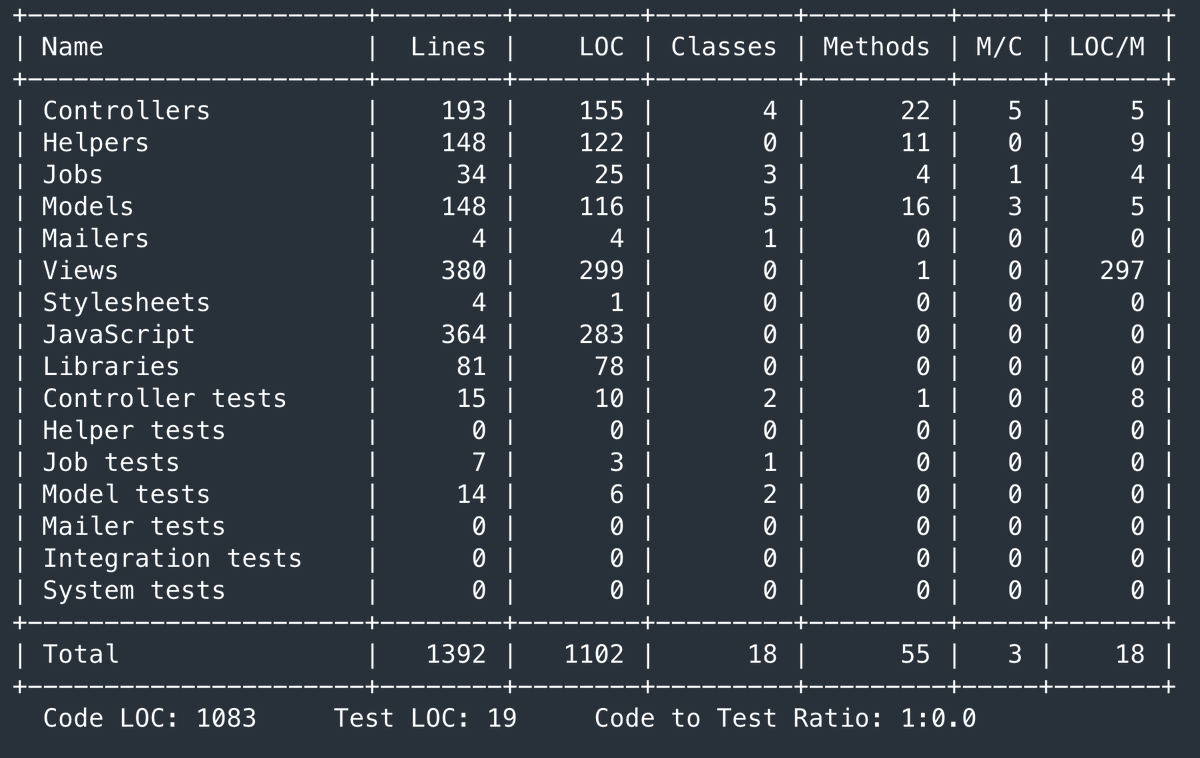1200x758 pixels.
Task: Click the "Helpers" row name
Action: point(95,143)
